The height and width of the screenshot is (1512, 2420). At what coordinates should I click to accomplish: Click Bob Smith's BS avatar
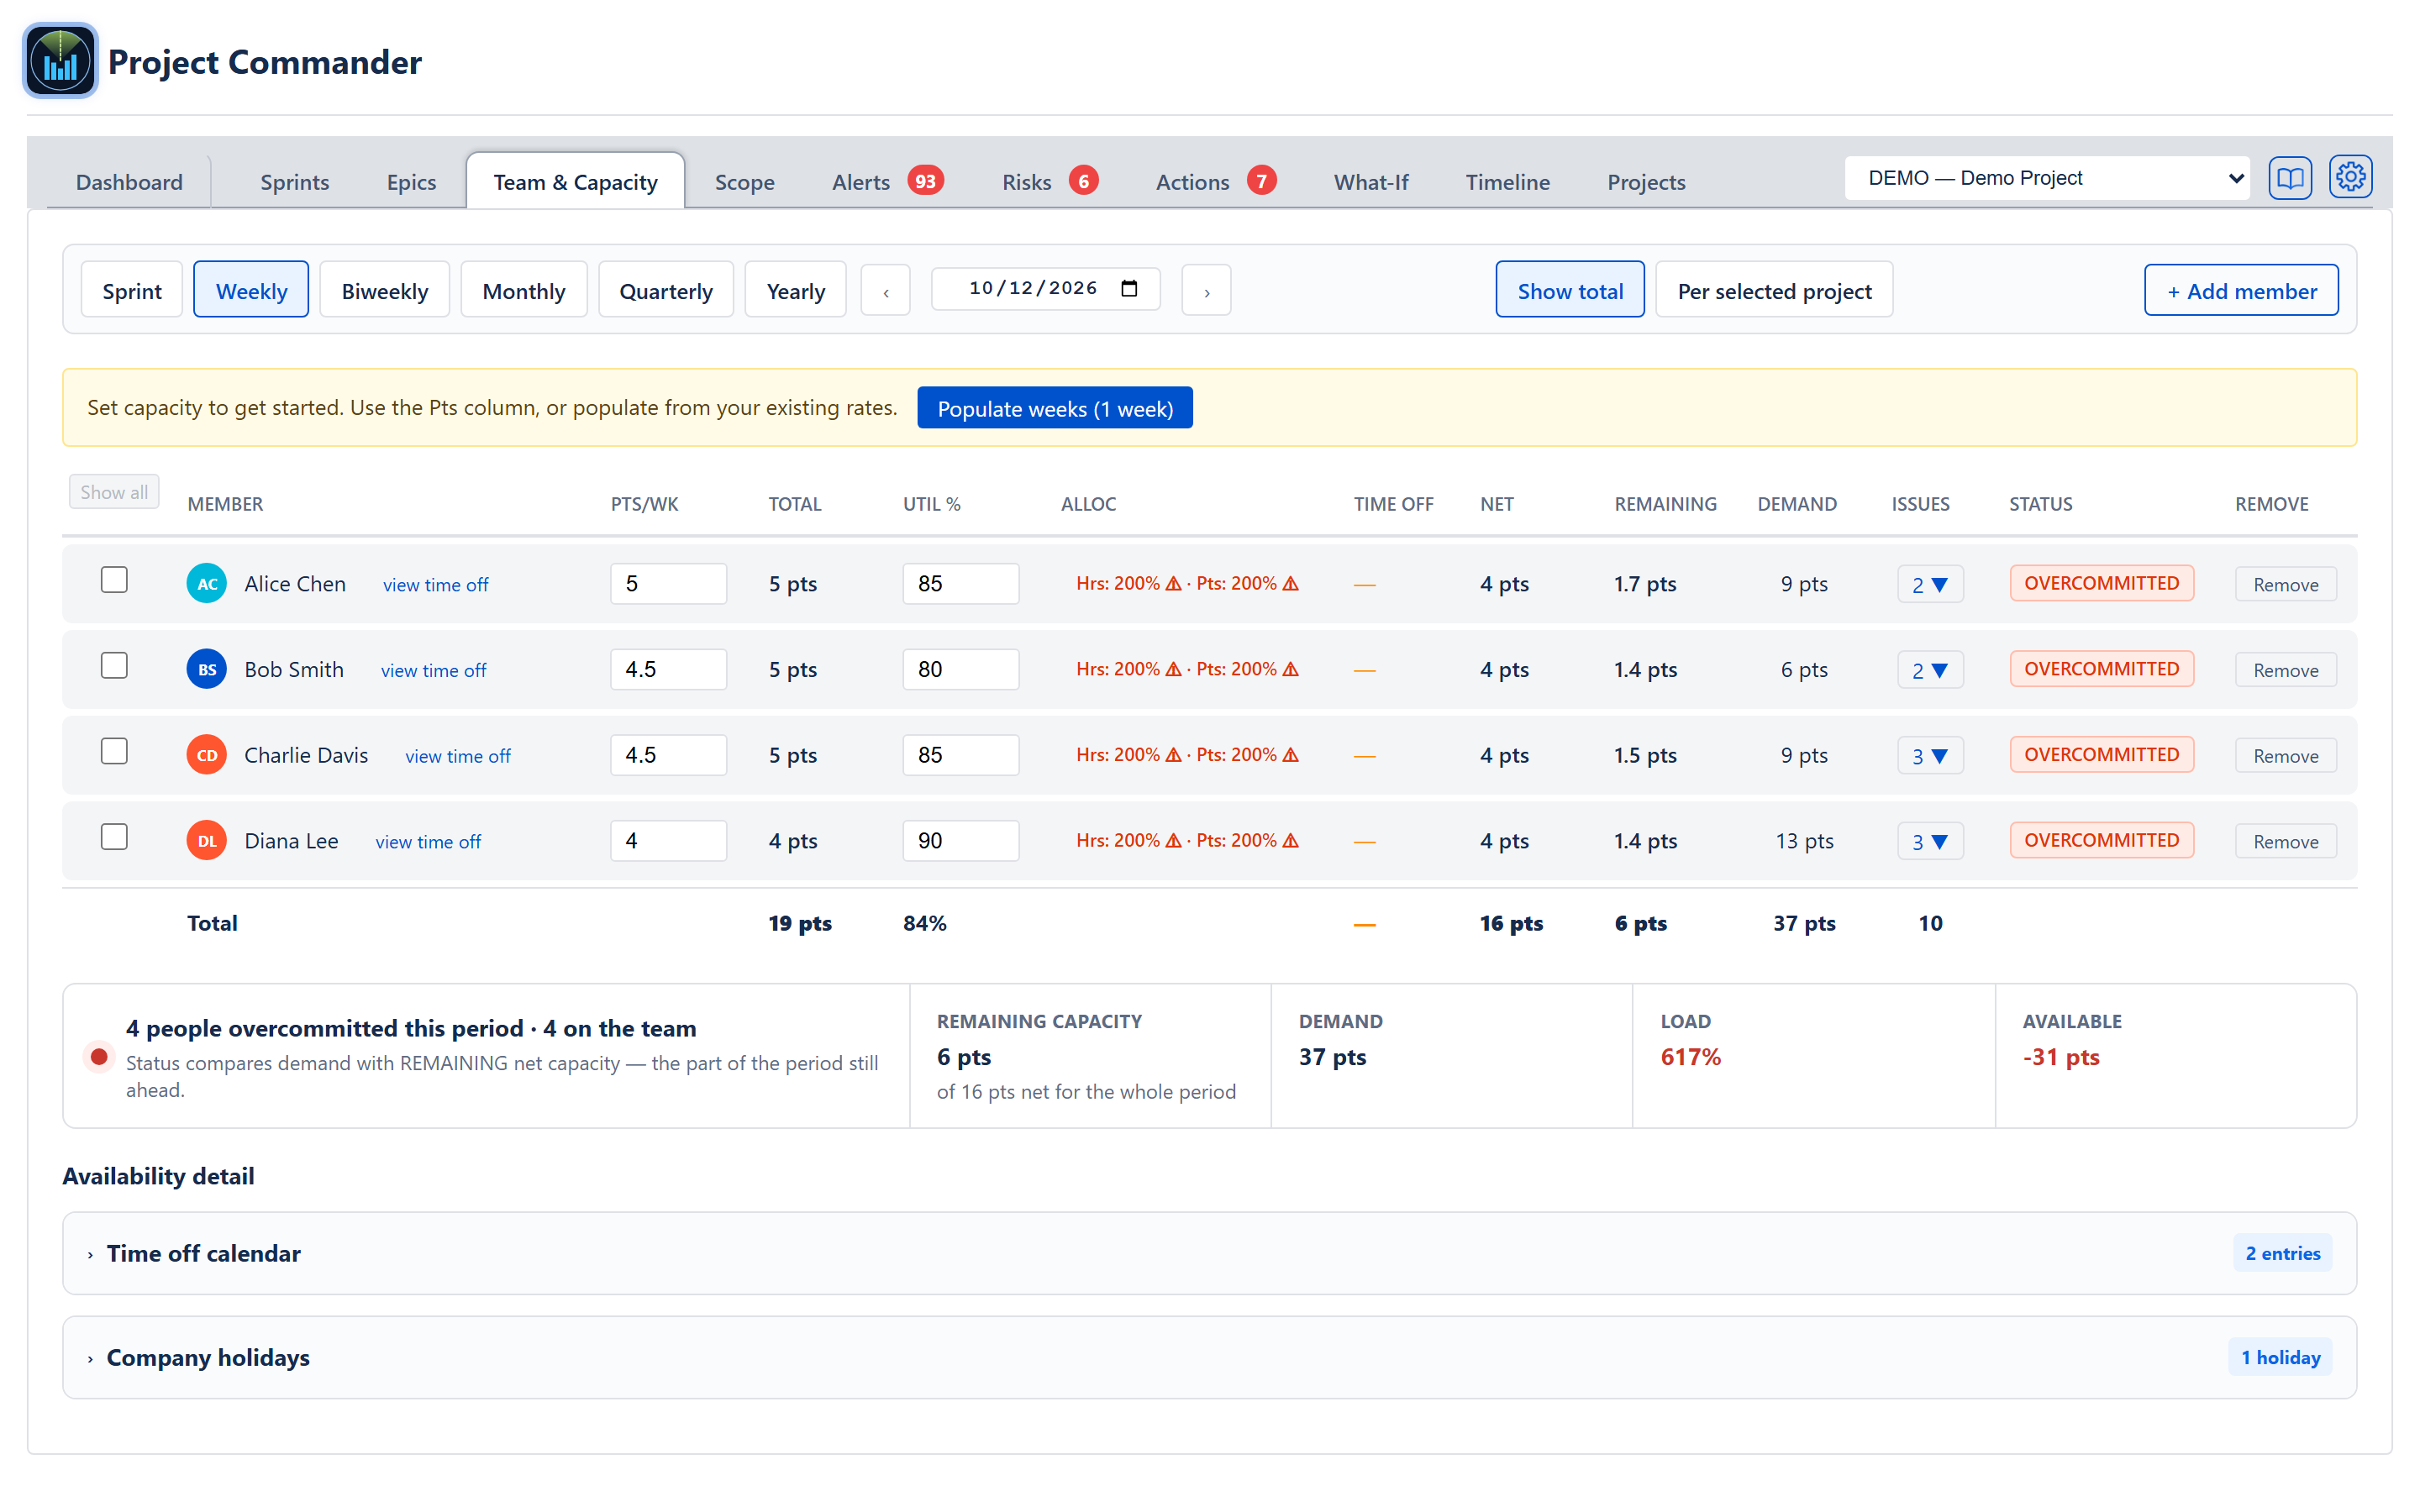tap(207, 670)
